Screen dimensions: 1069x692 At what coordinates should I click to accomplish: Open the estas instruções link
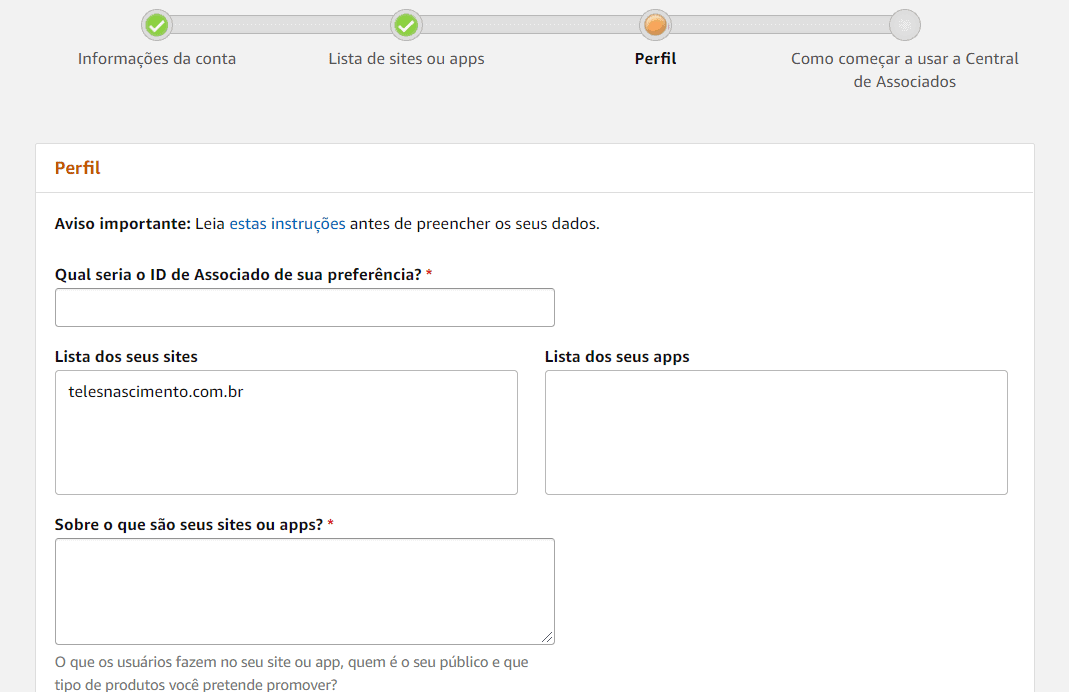pyautogui.click(x=287, y=224)
